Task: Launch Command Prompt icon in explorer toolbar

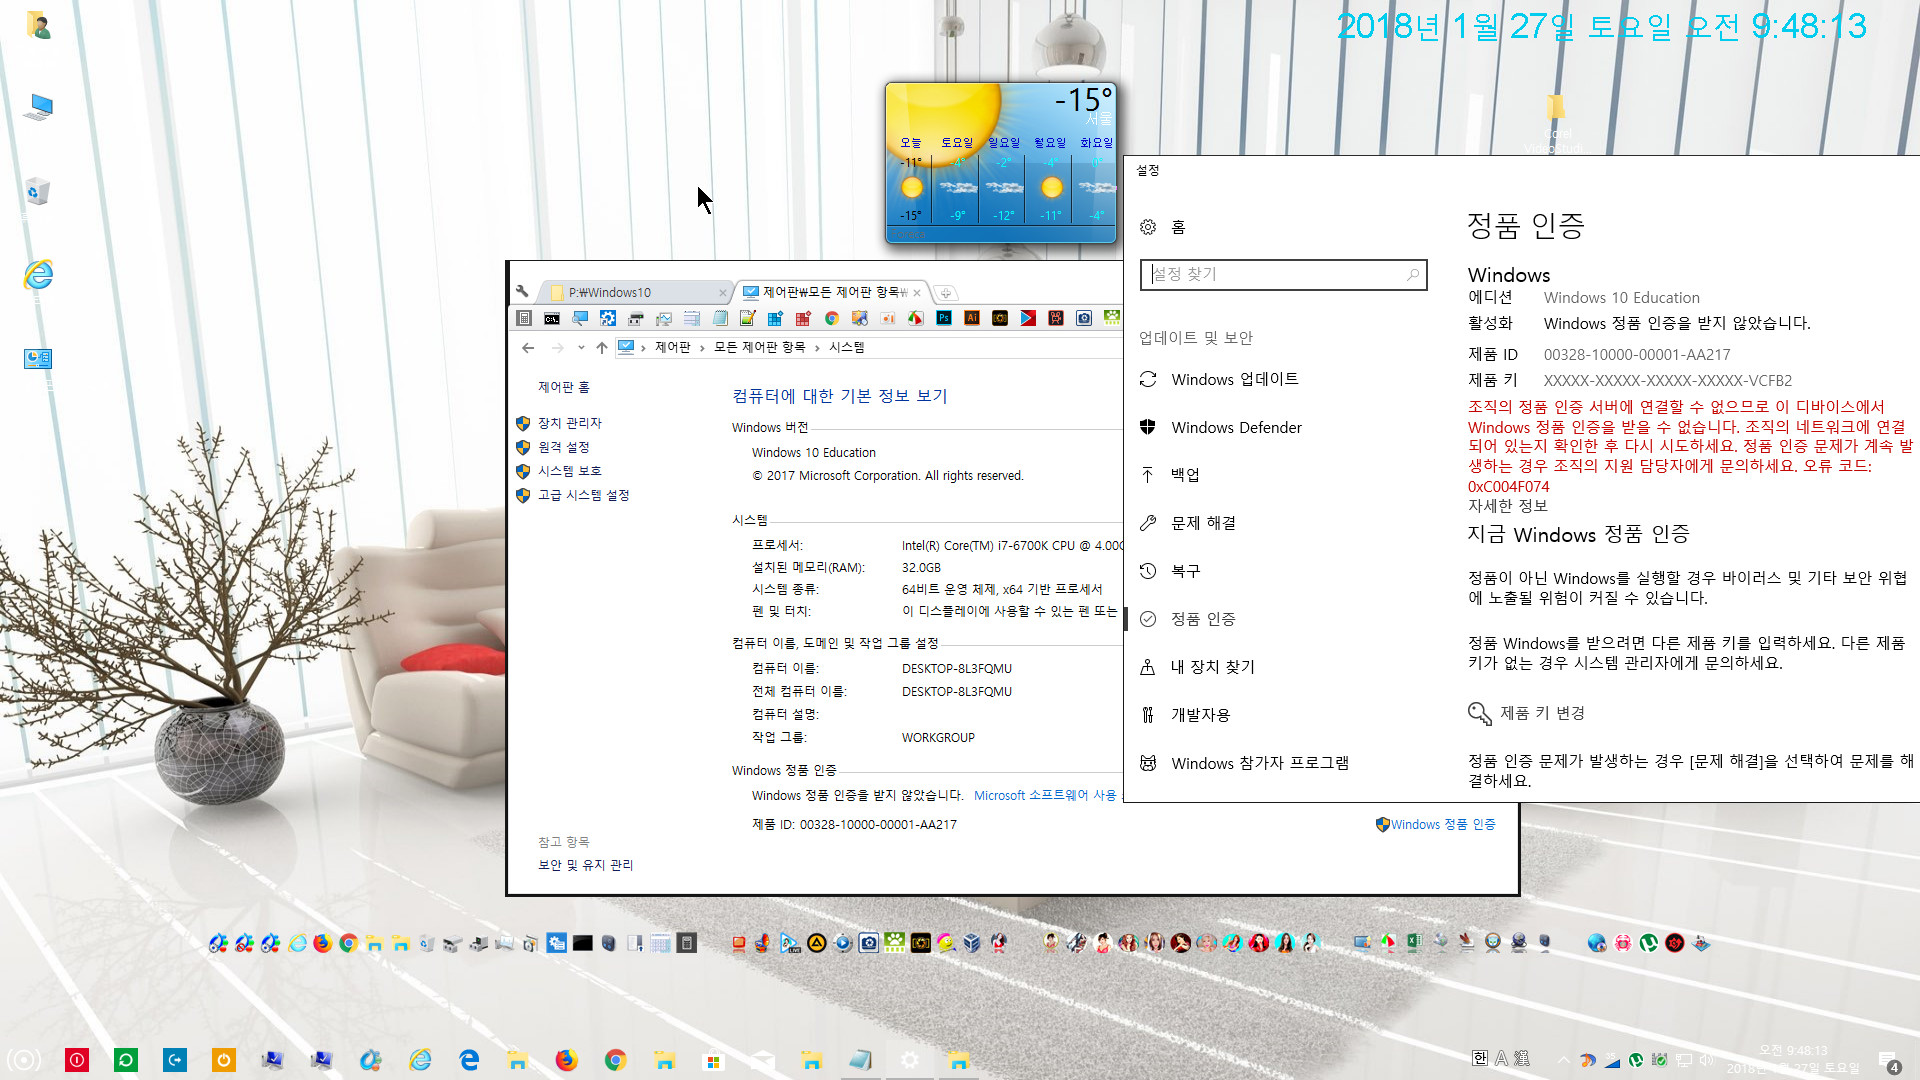Action: coord(552,318)
